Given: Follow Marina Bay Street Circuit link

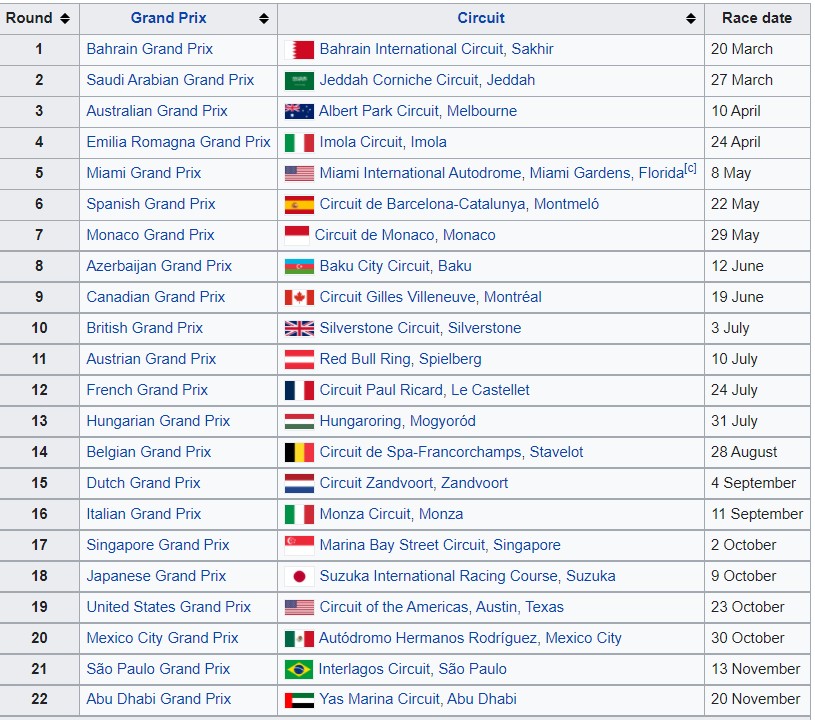Looking at the screenshot, I should (402, 545).
